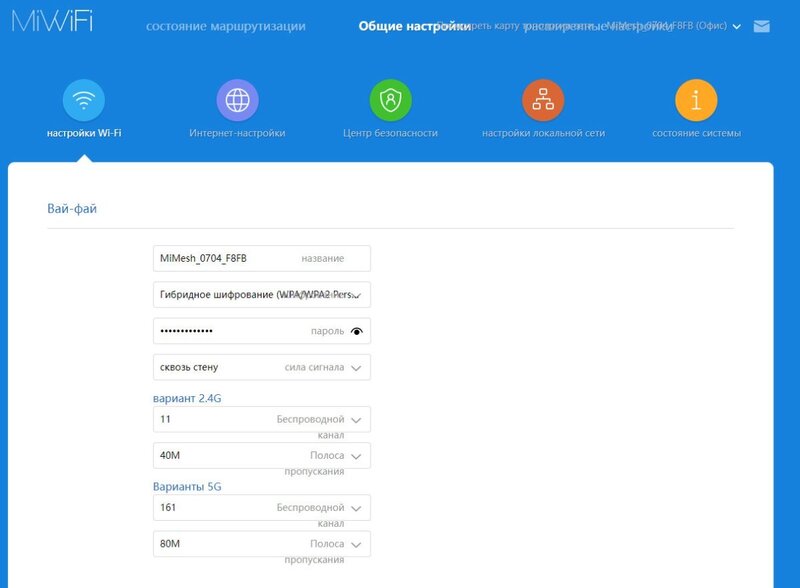The image size is (800, 588).
Task: Click the настройки локальной сети label
Action: [543, 133]
